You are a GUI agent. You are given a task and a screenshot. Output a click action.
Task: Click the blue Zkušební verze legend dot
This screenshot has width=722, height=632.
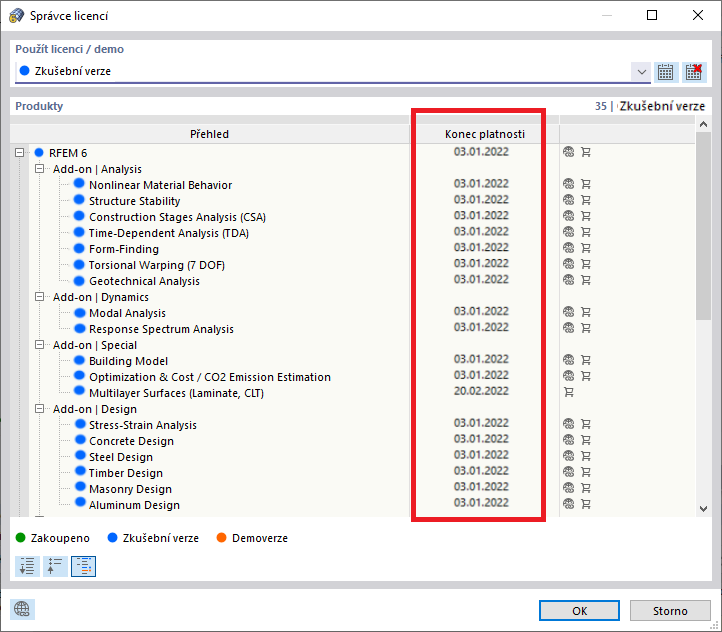tap(112, 538)
